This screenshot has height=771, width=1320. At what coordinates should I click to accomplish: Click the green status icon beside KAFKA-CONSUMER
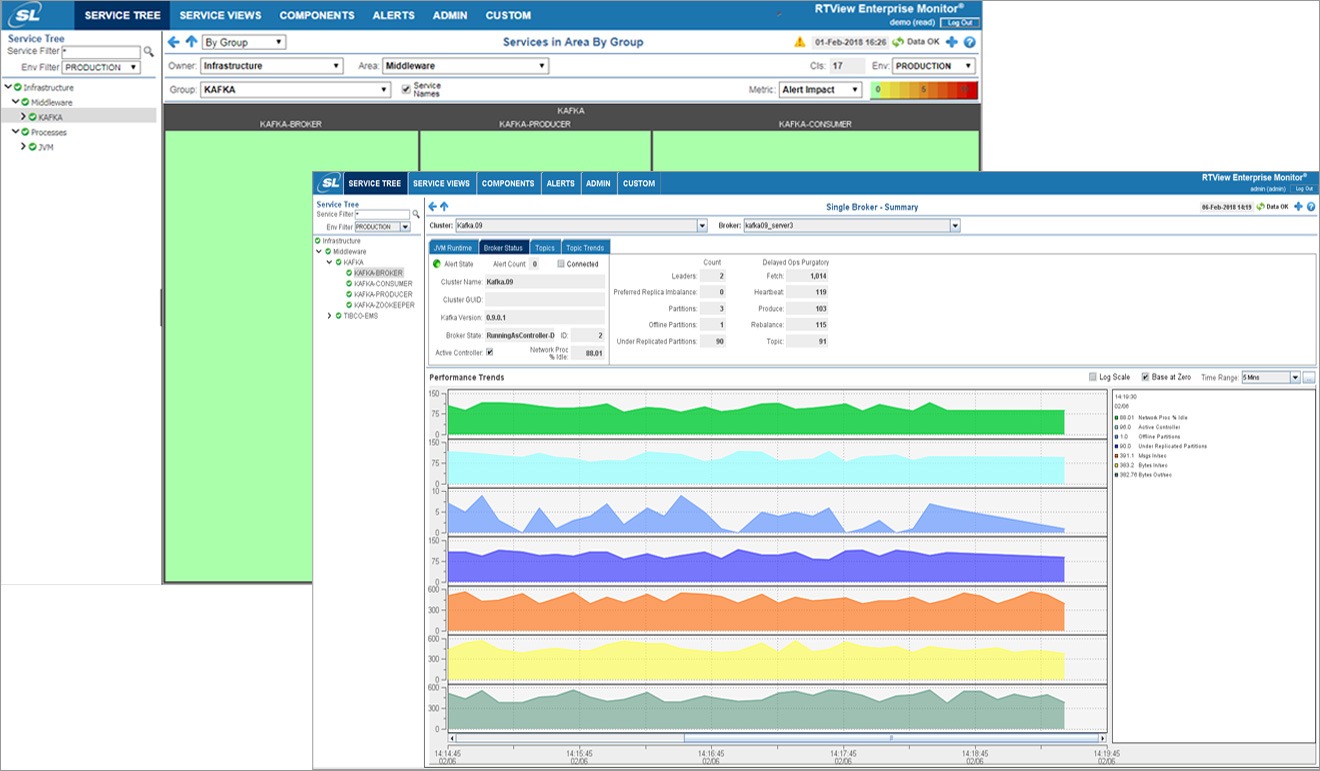click(349, 284)
